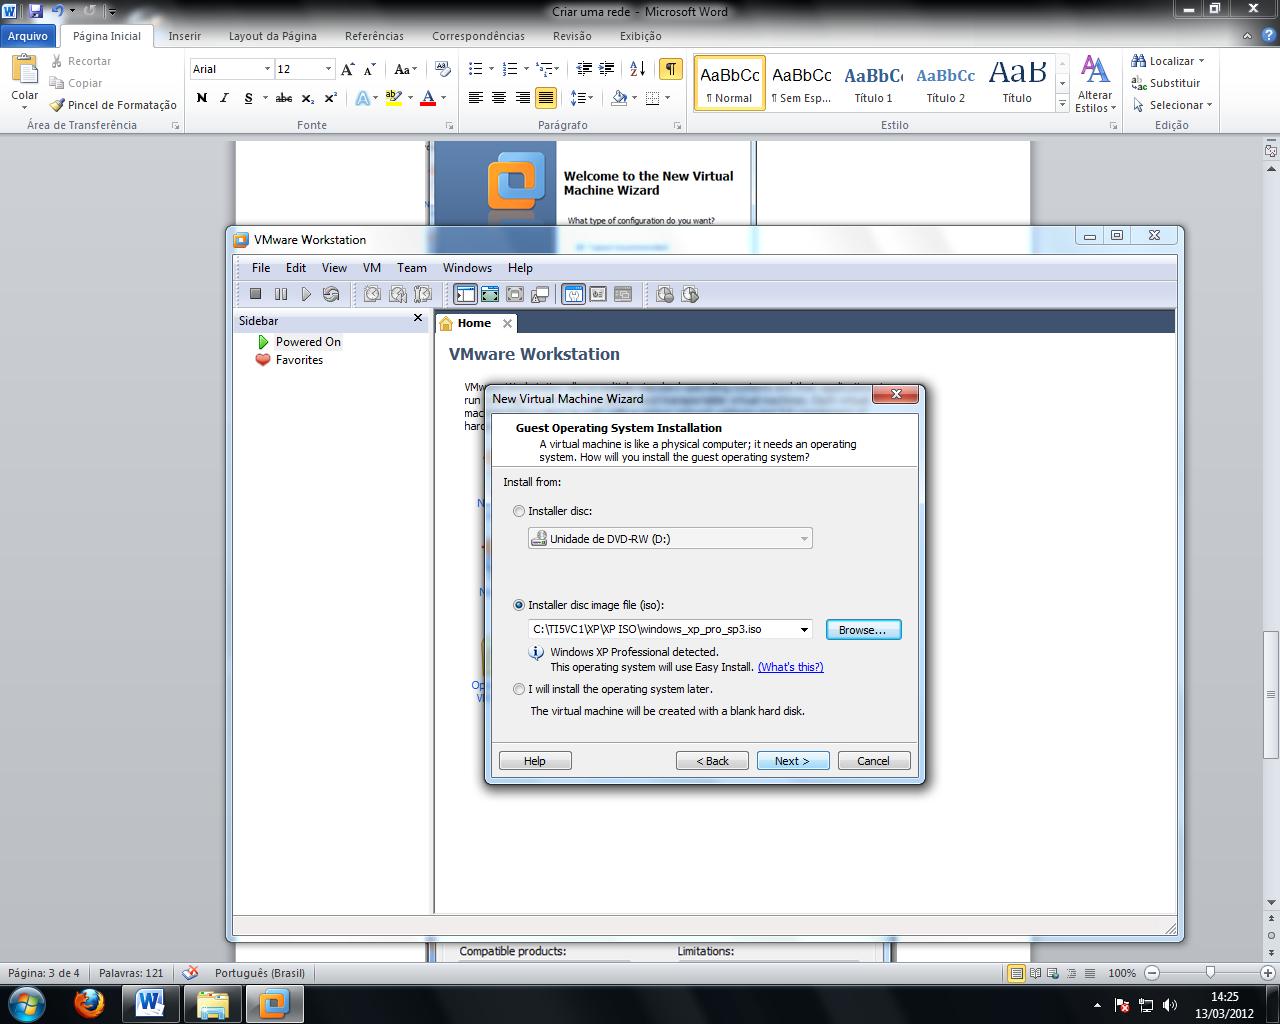Click the Browse... button
This screenshot has width=1280, height=1024.
coord(863,630)
